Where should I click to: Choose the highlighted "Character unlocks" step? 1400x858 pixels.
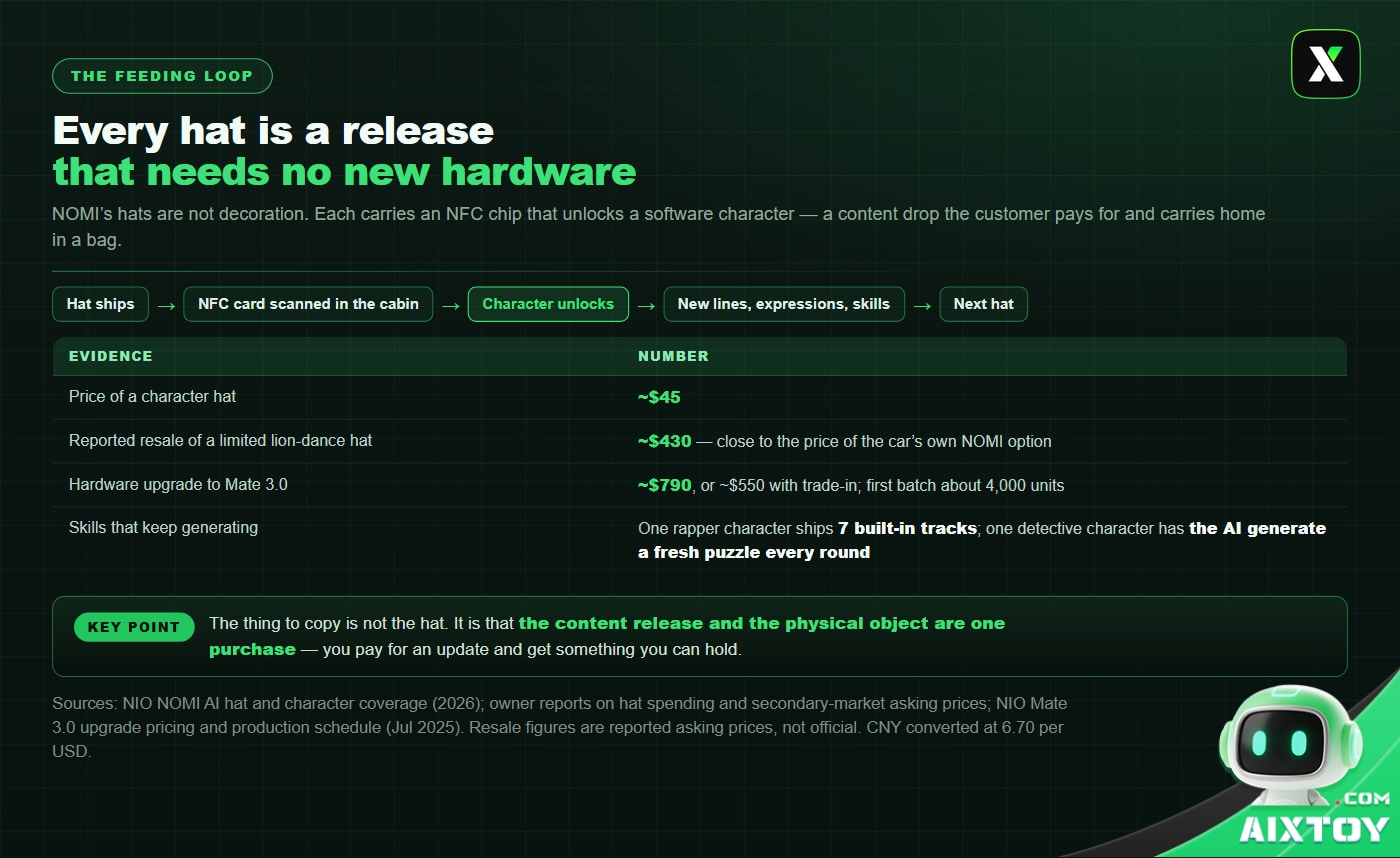[x=548, y=304]
